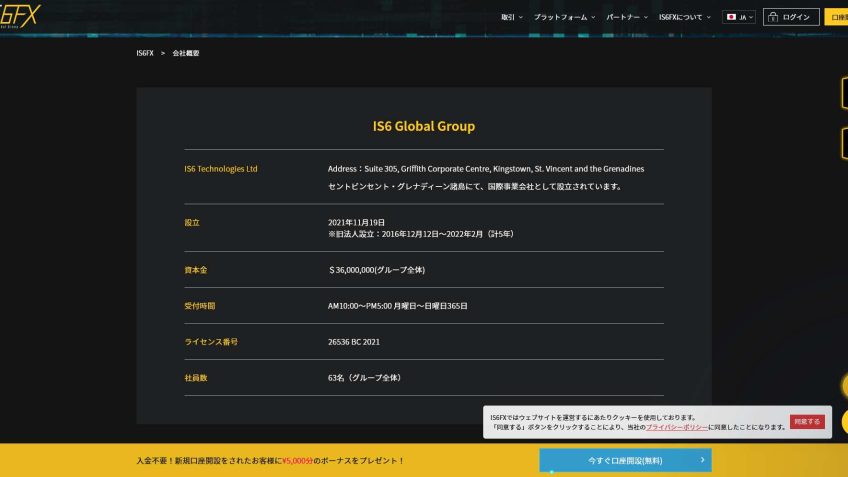The image size is (848, 477).
Task: Expand the プラットフォーム menu
Action: (x=564, y=17)
